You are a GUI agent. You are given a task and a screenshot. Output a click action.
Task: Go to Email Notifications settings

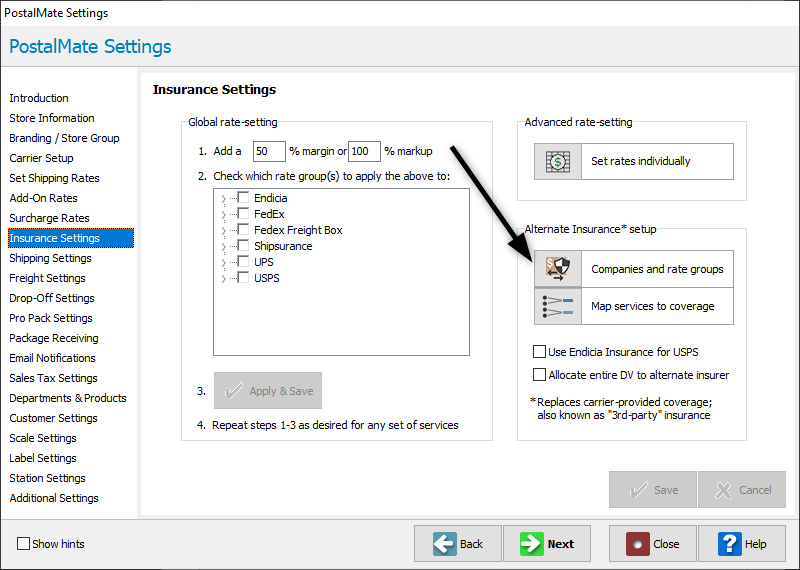[52, 358]
